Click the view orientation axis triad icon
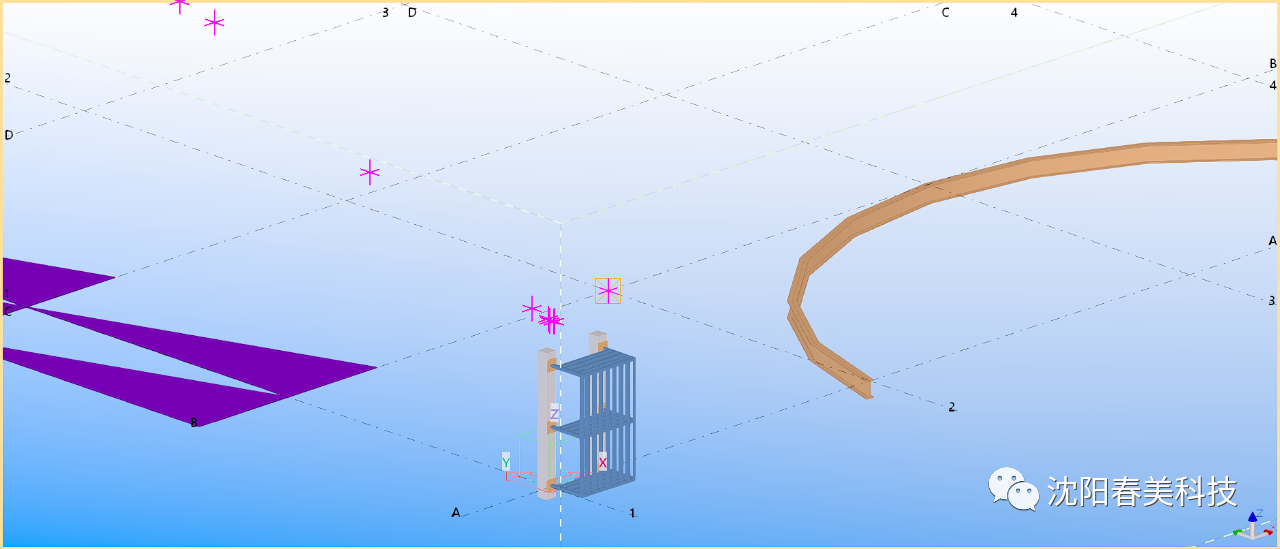Viewport: 1280px width, 549px height. point(1251,526)
